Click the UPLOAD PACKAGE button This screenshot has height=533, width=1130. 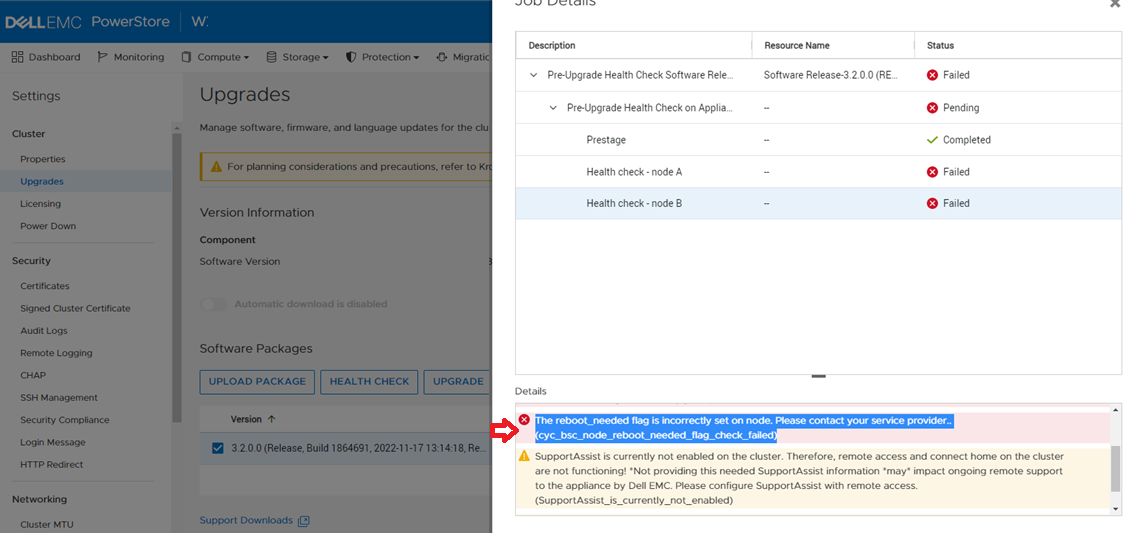[x=257, y=382]
